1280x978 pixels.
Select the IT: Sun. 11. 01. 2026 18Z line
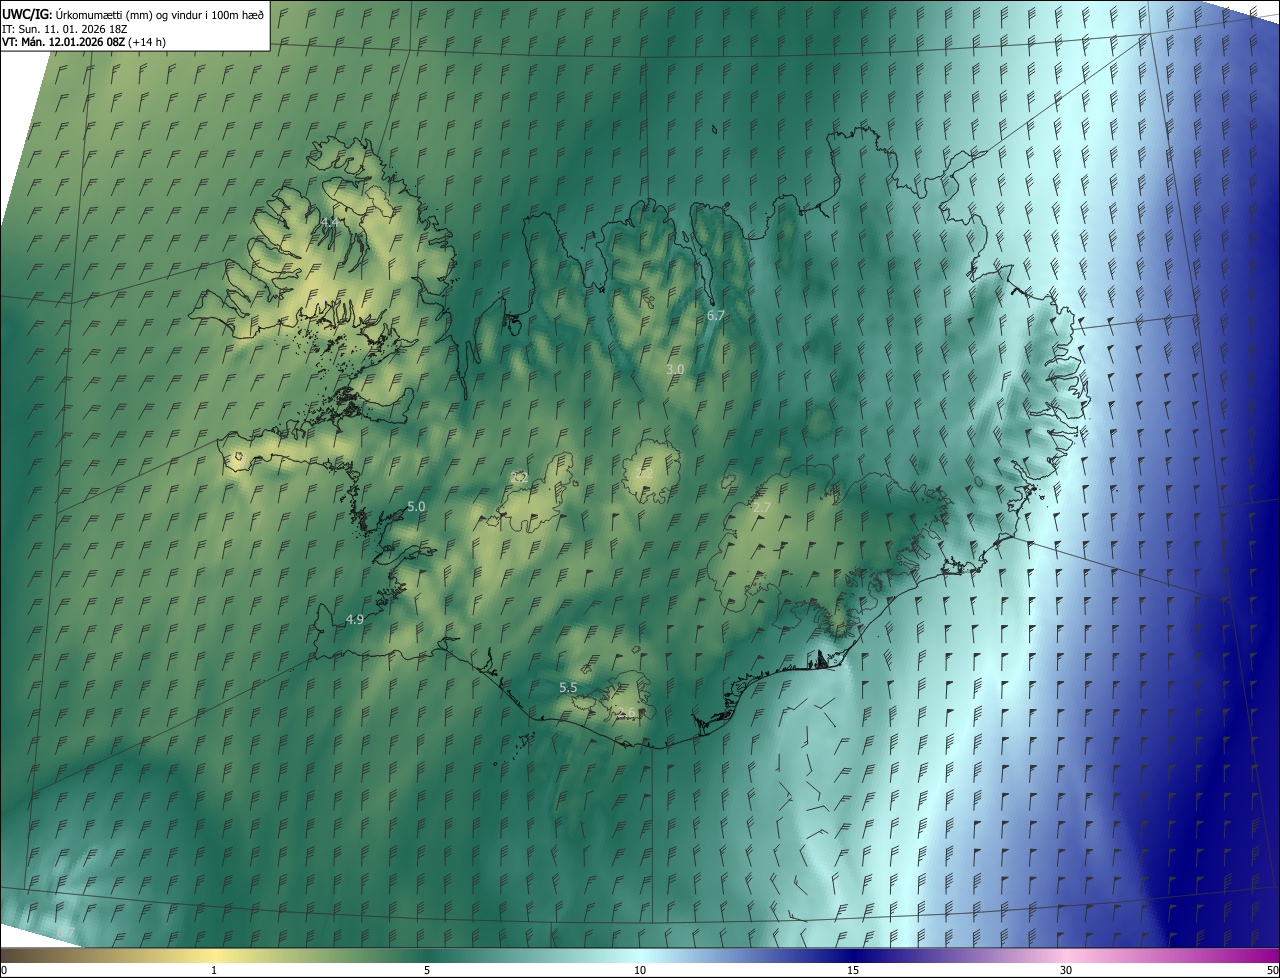click(x=65, y=29)
